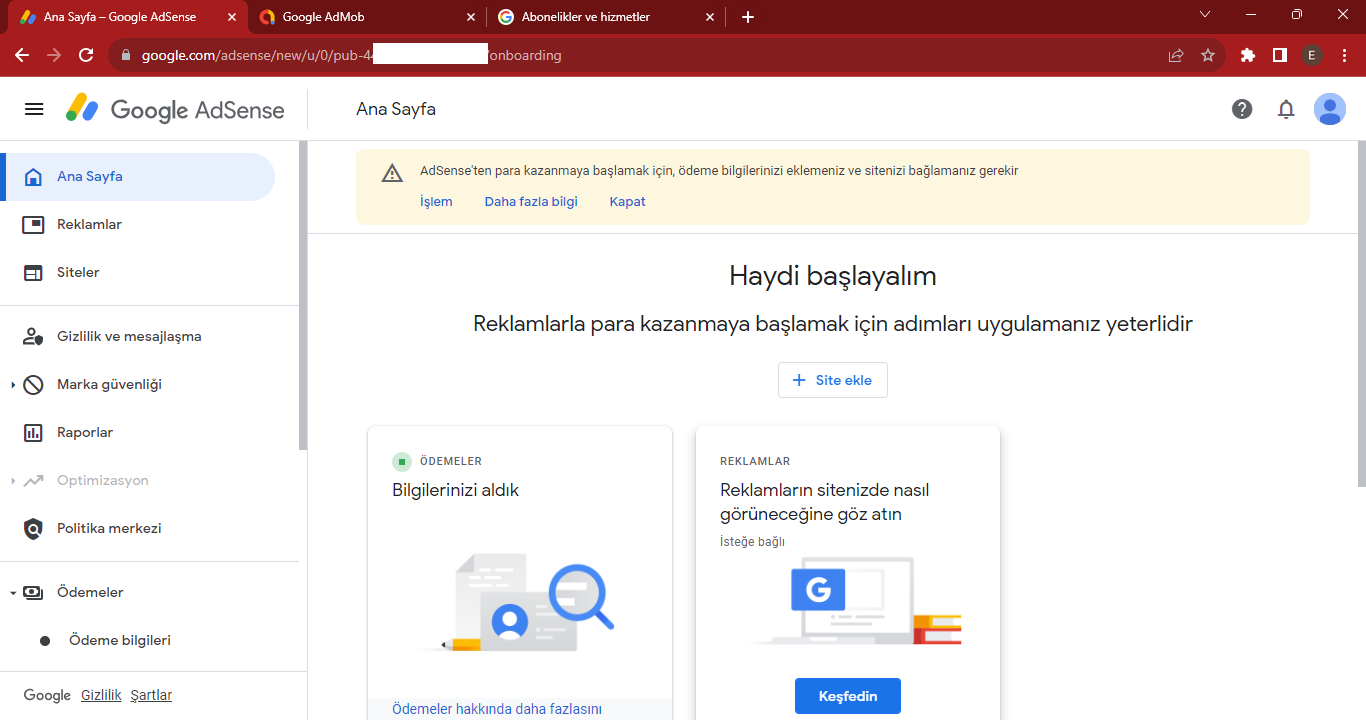Click the Raporlar chart icon
The height and width of the screenshot is (720, 1366).
pyautogui.click(x=33, y=433)
